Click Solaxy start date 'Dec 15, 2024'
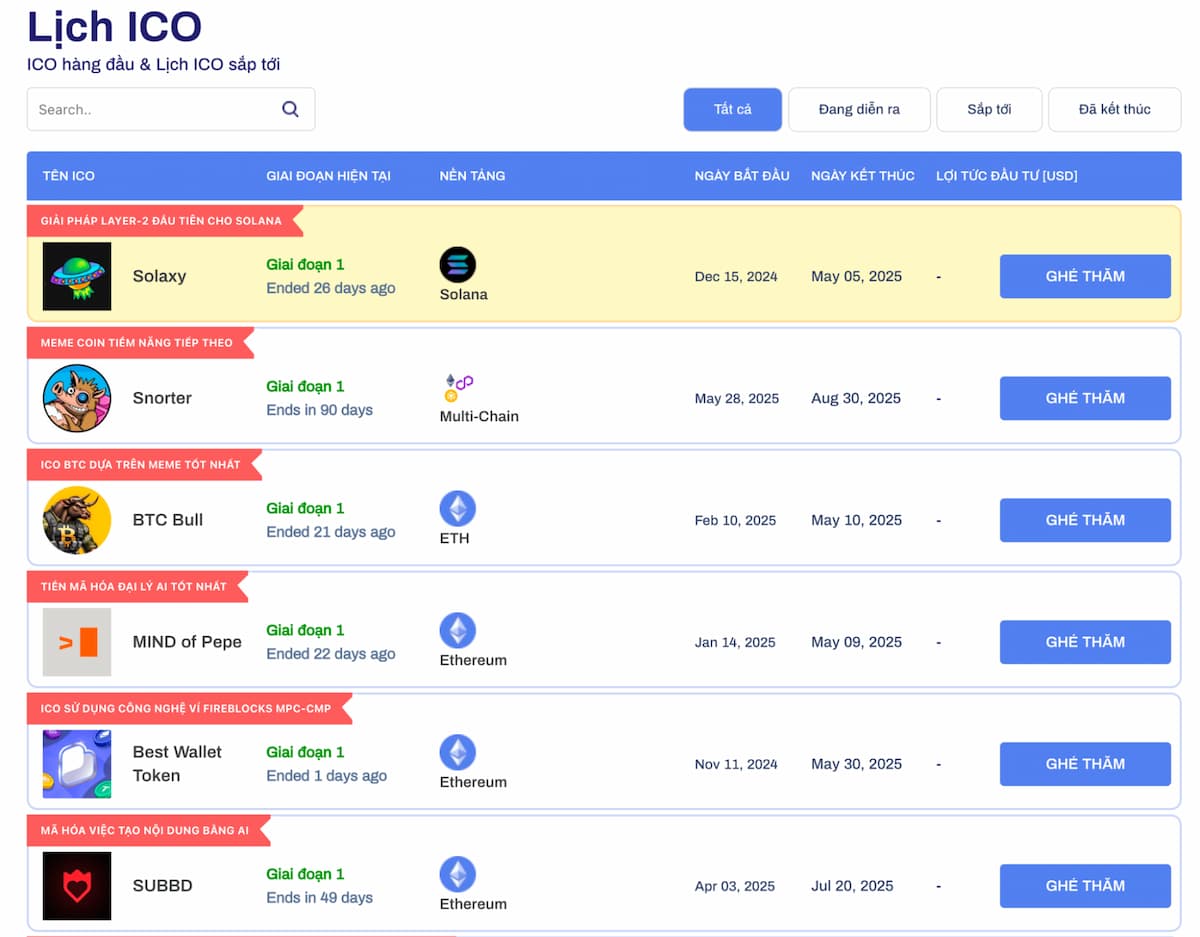 [x=736, y=276]
